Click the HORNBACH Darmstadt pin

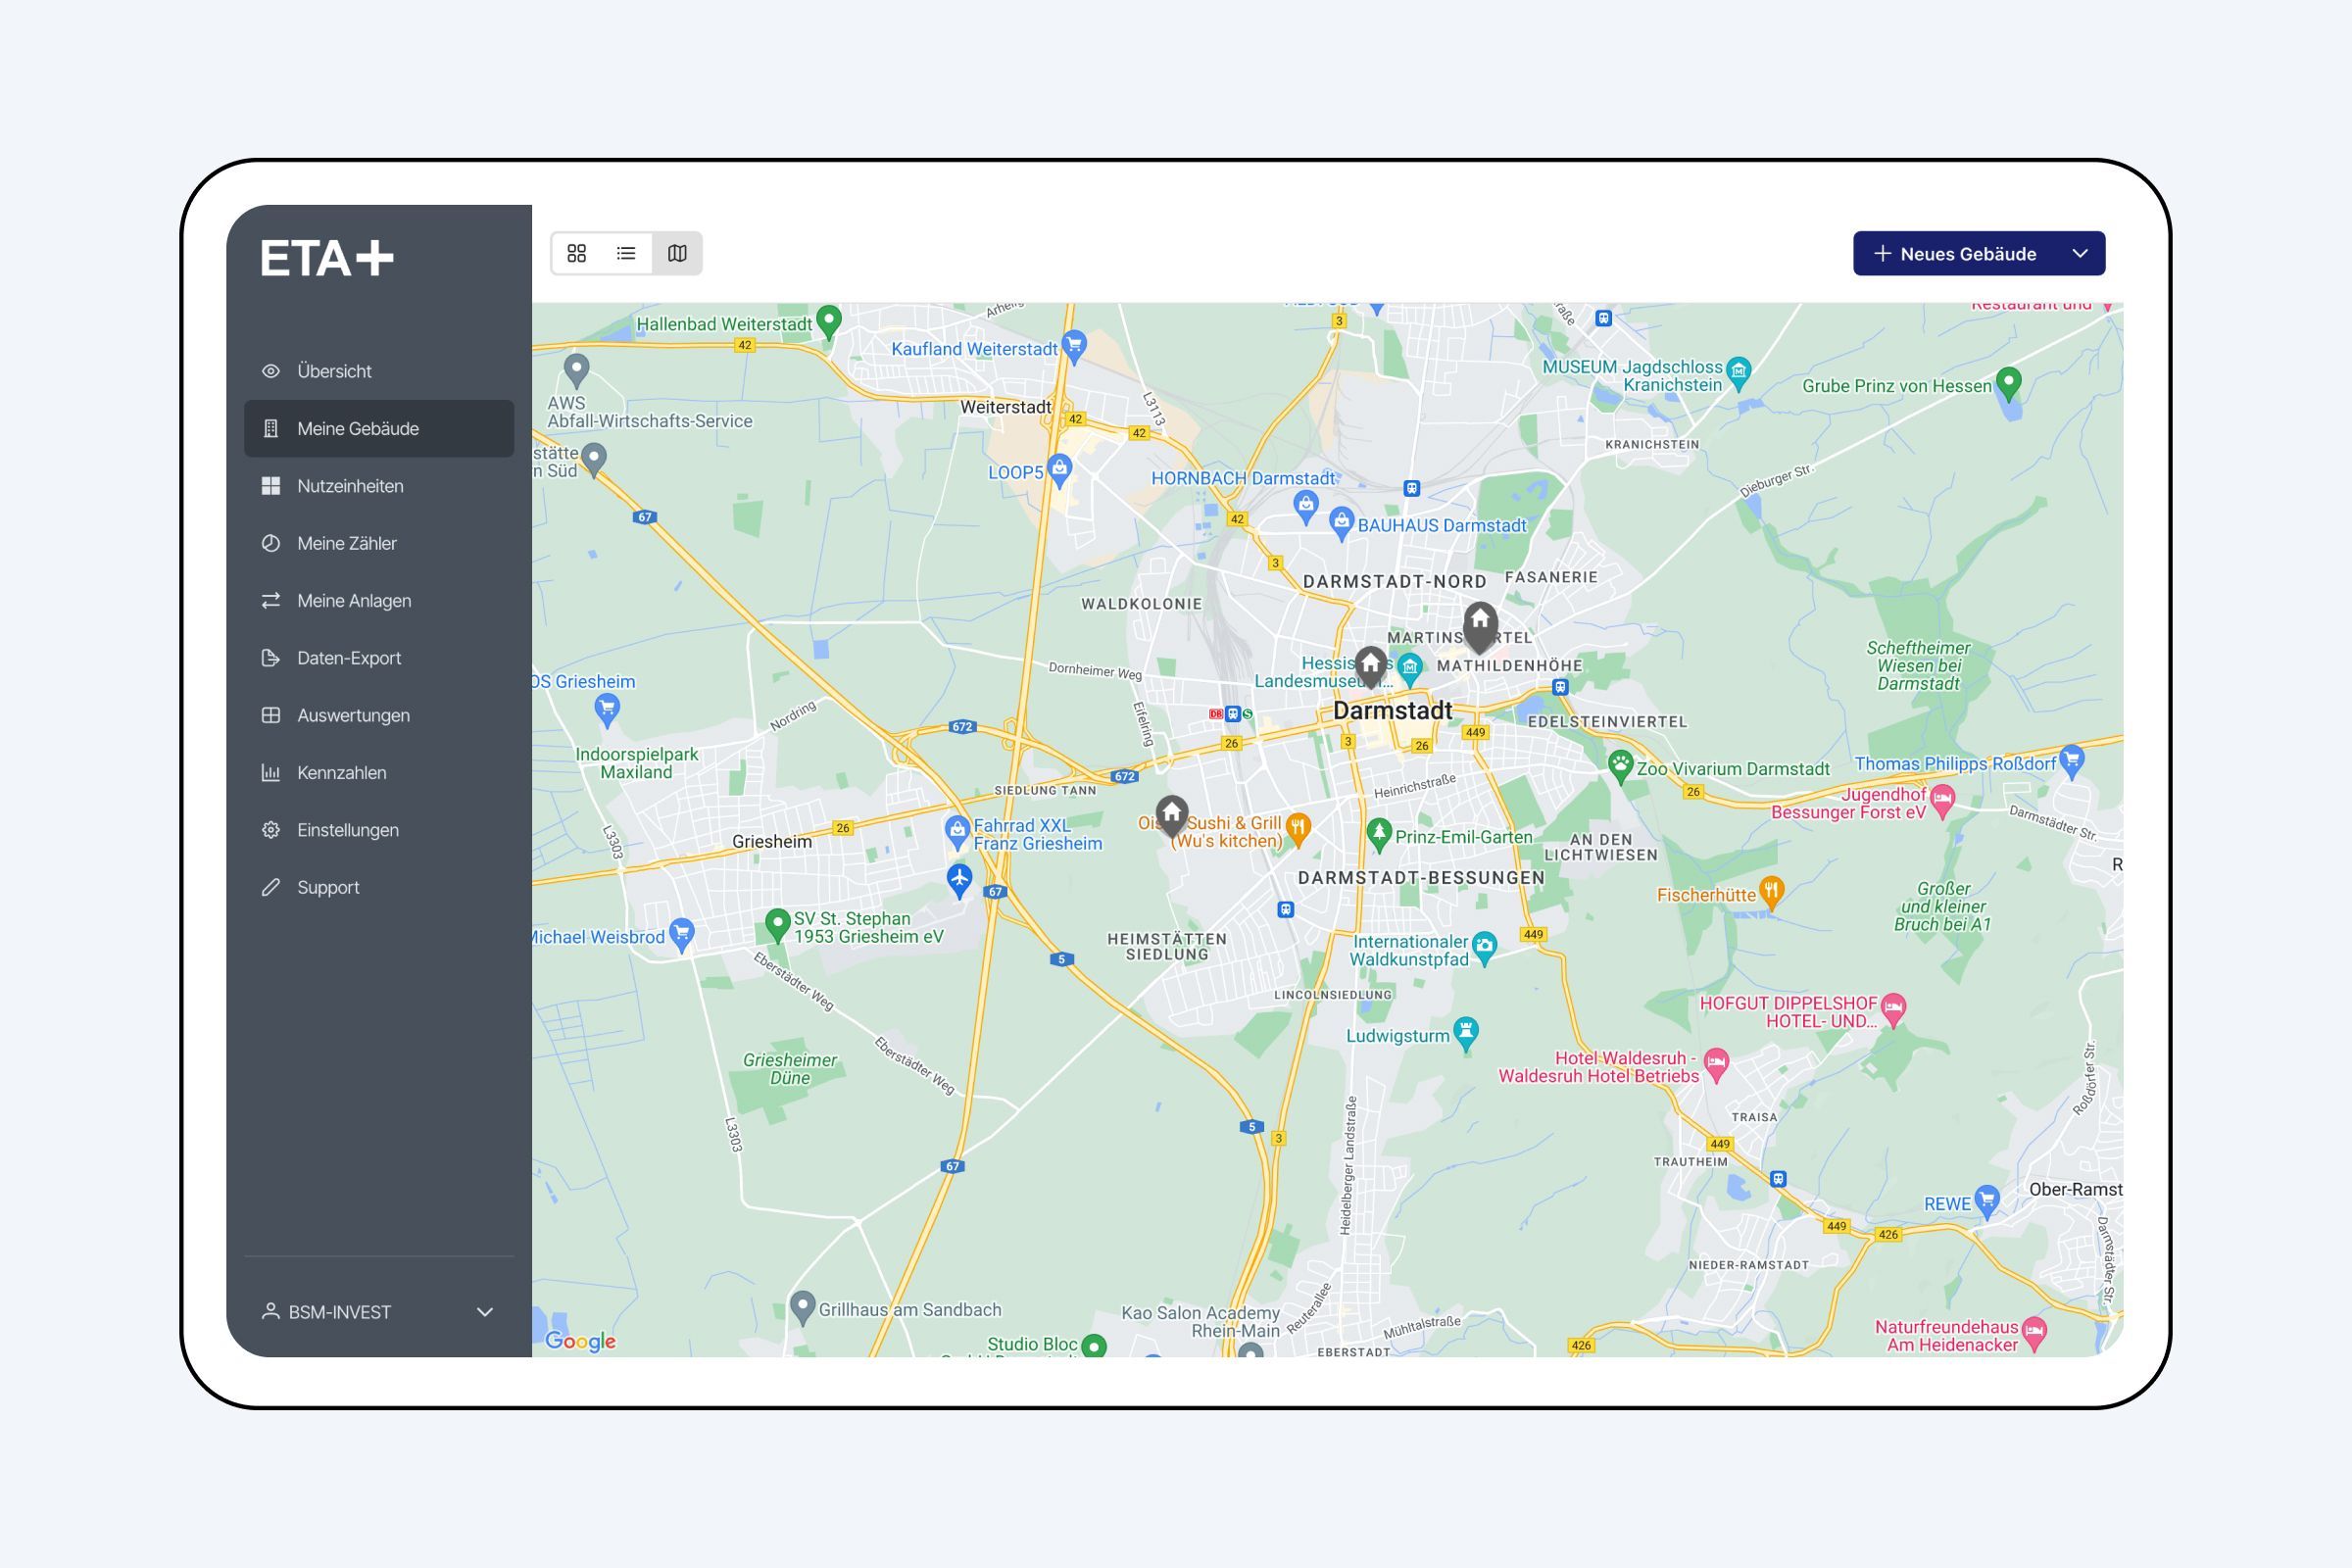pos(1305,507)
